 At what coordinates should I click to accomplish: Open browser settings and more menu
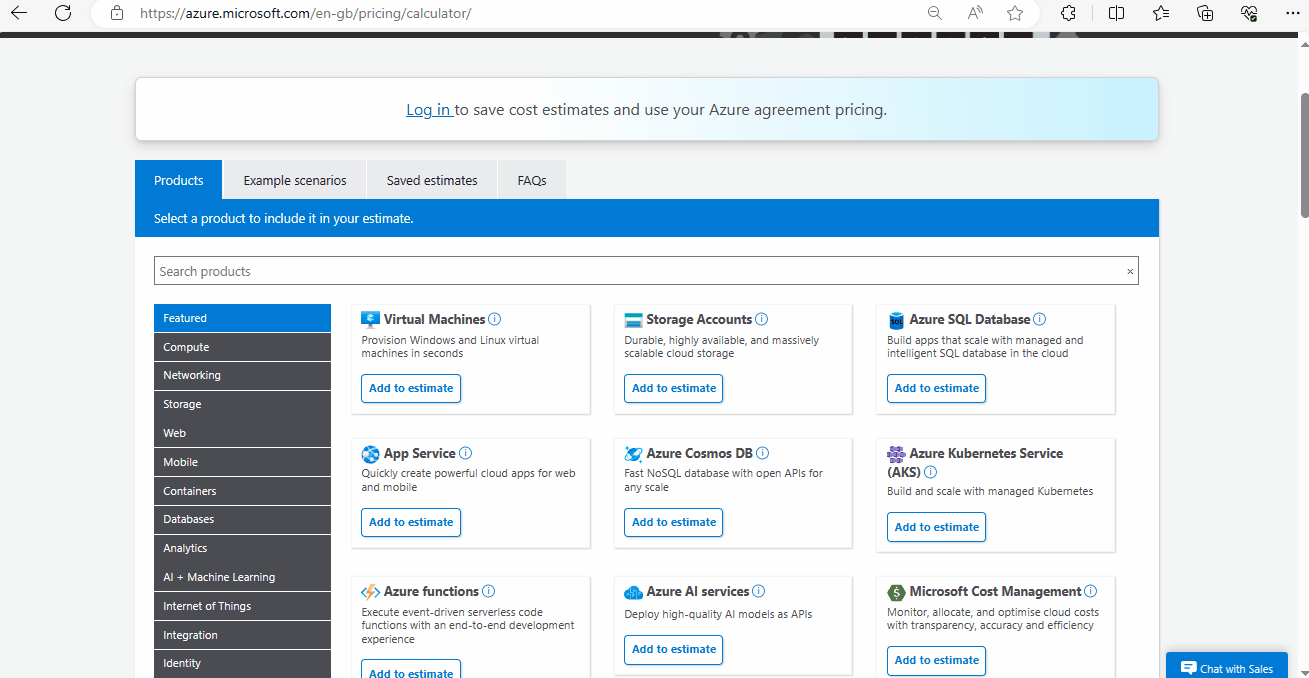tap(1292, 13)
